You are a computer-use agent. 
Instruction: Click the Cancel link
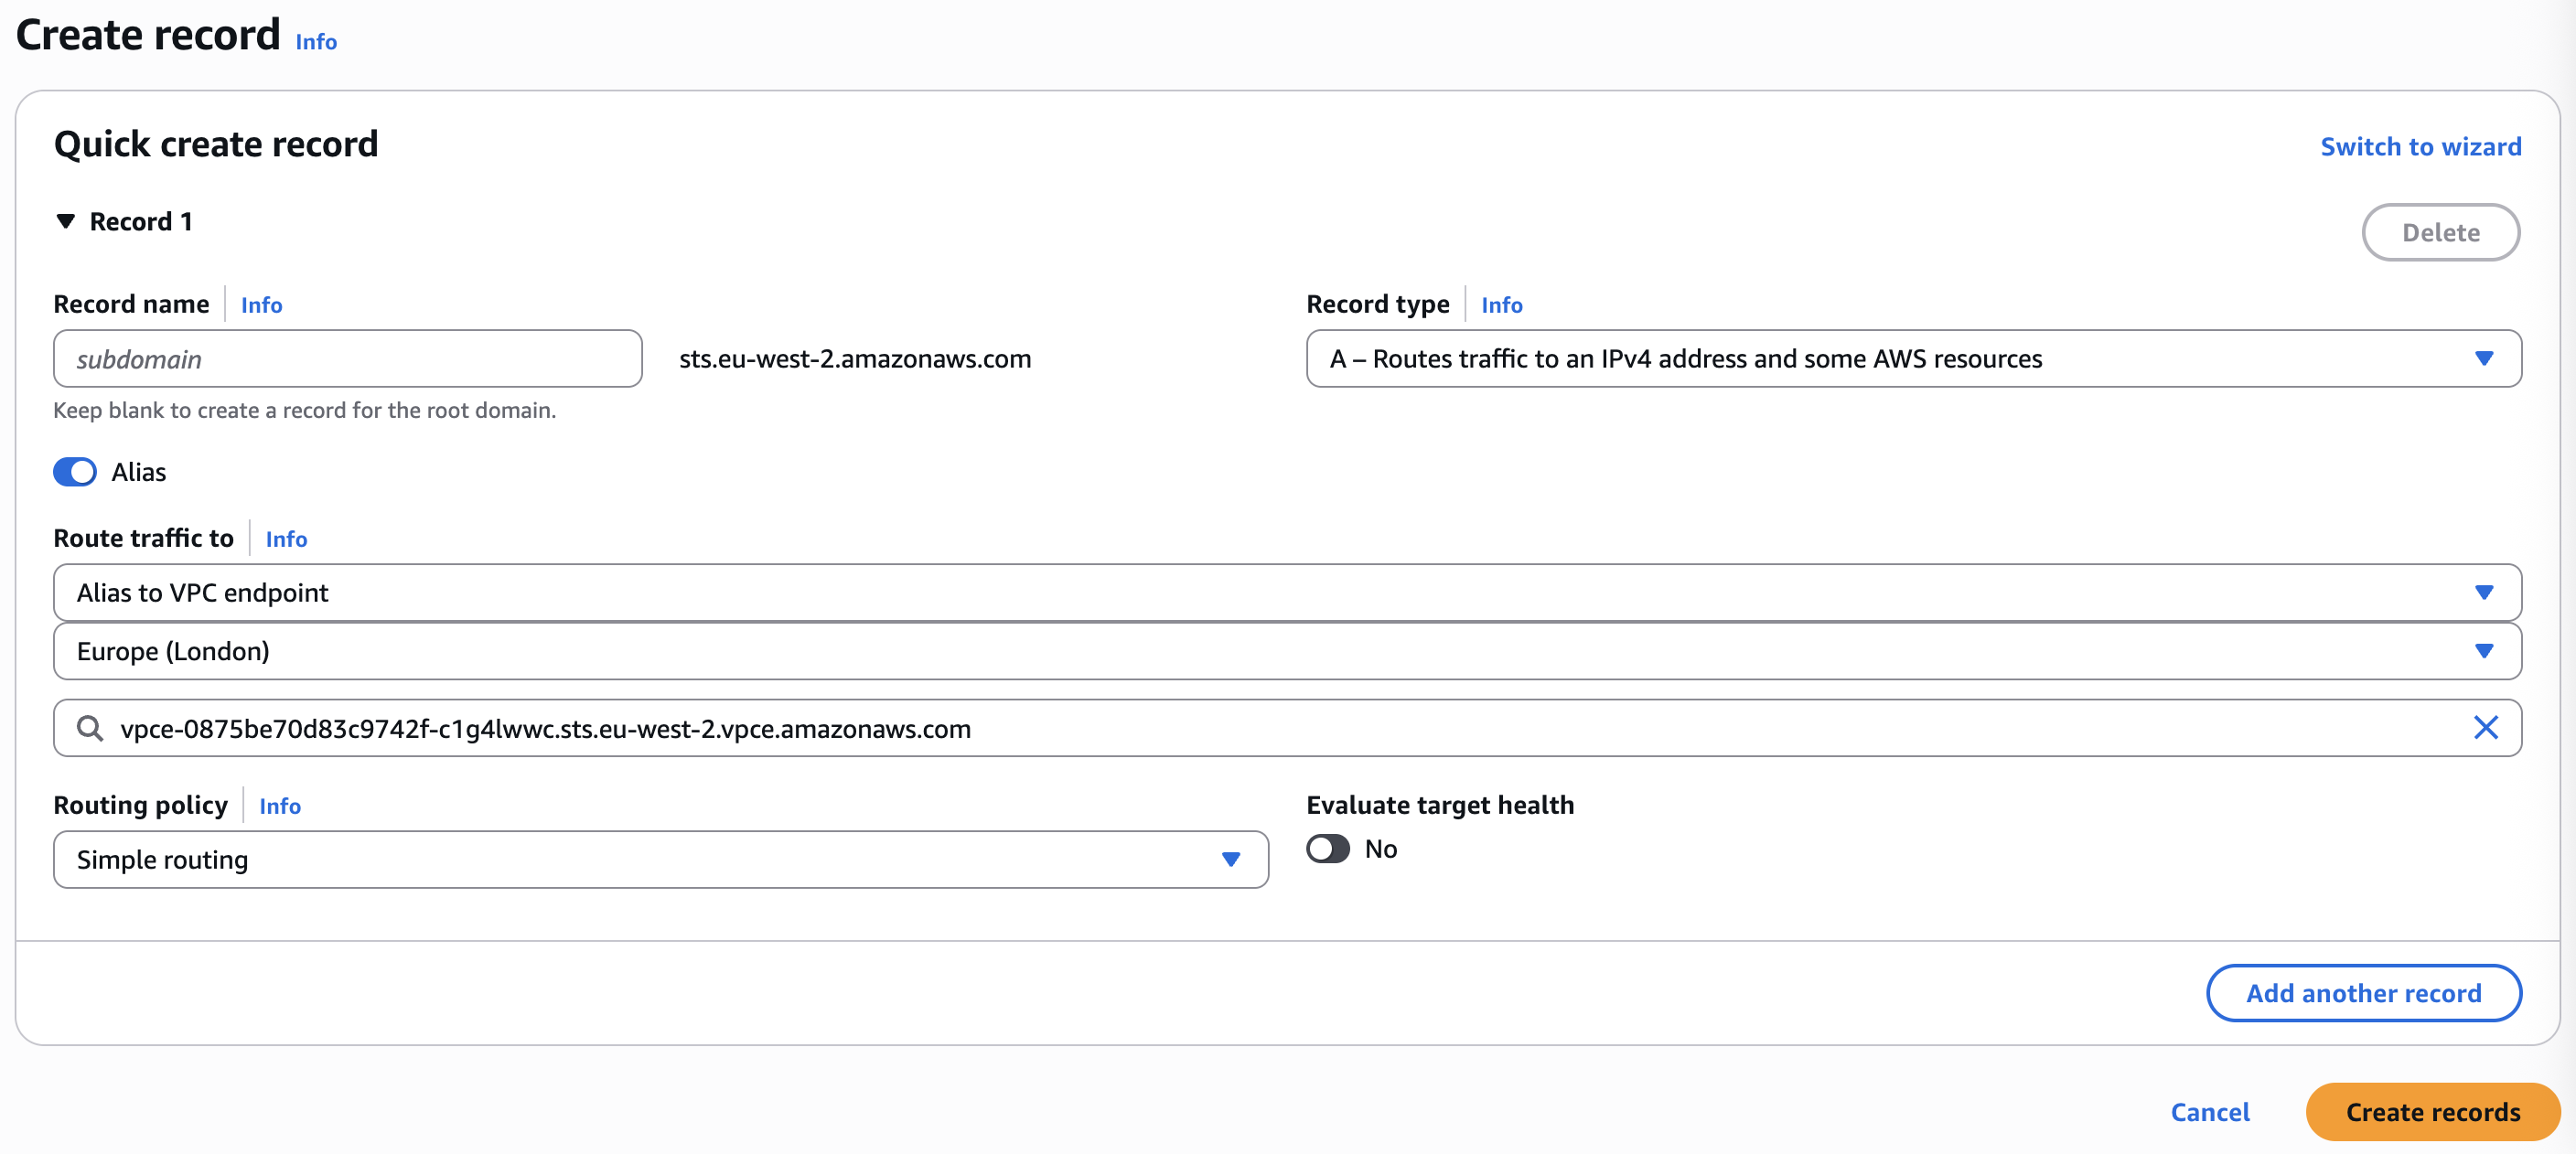point(2210,1112)
